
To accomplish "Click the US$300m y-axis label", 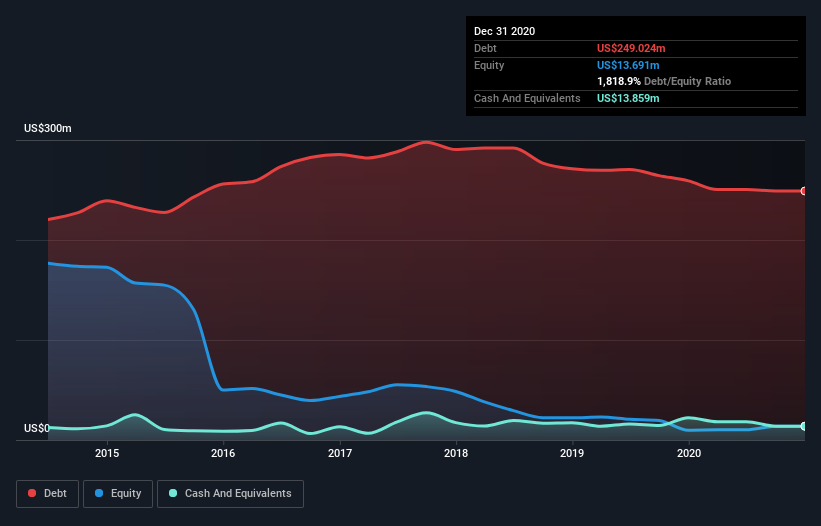I will [48, 128].
